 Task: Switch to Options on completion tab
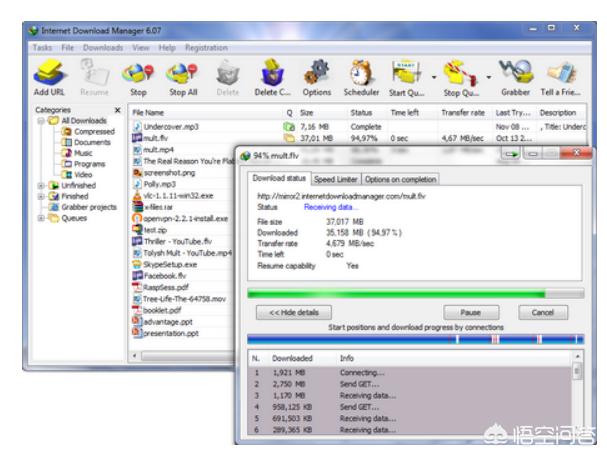tap(401, 179)
